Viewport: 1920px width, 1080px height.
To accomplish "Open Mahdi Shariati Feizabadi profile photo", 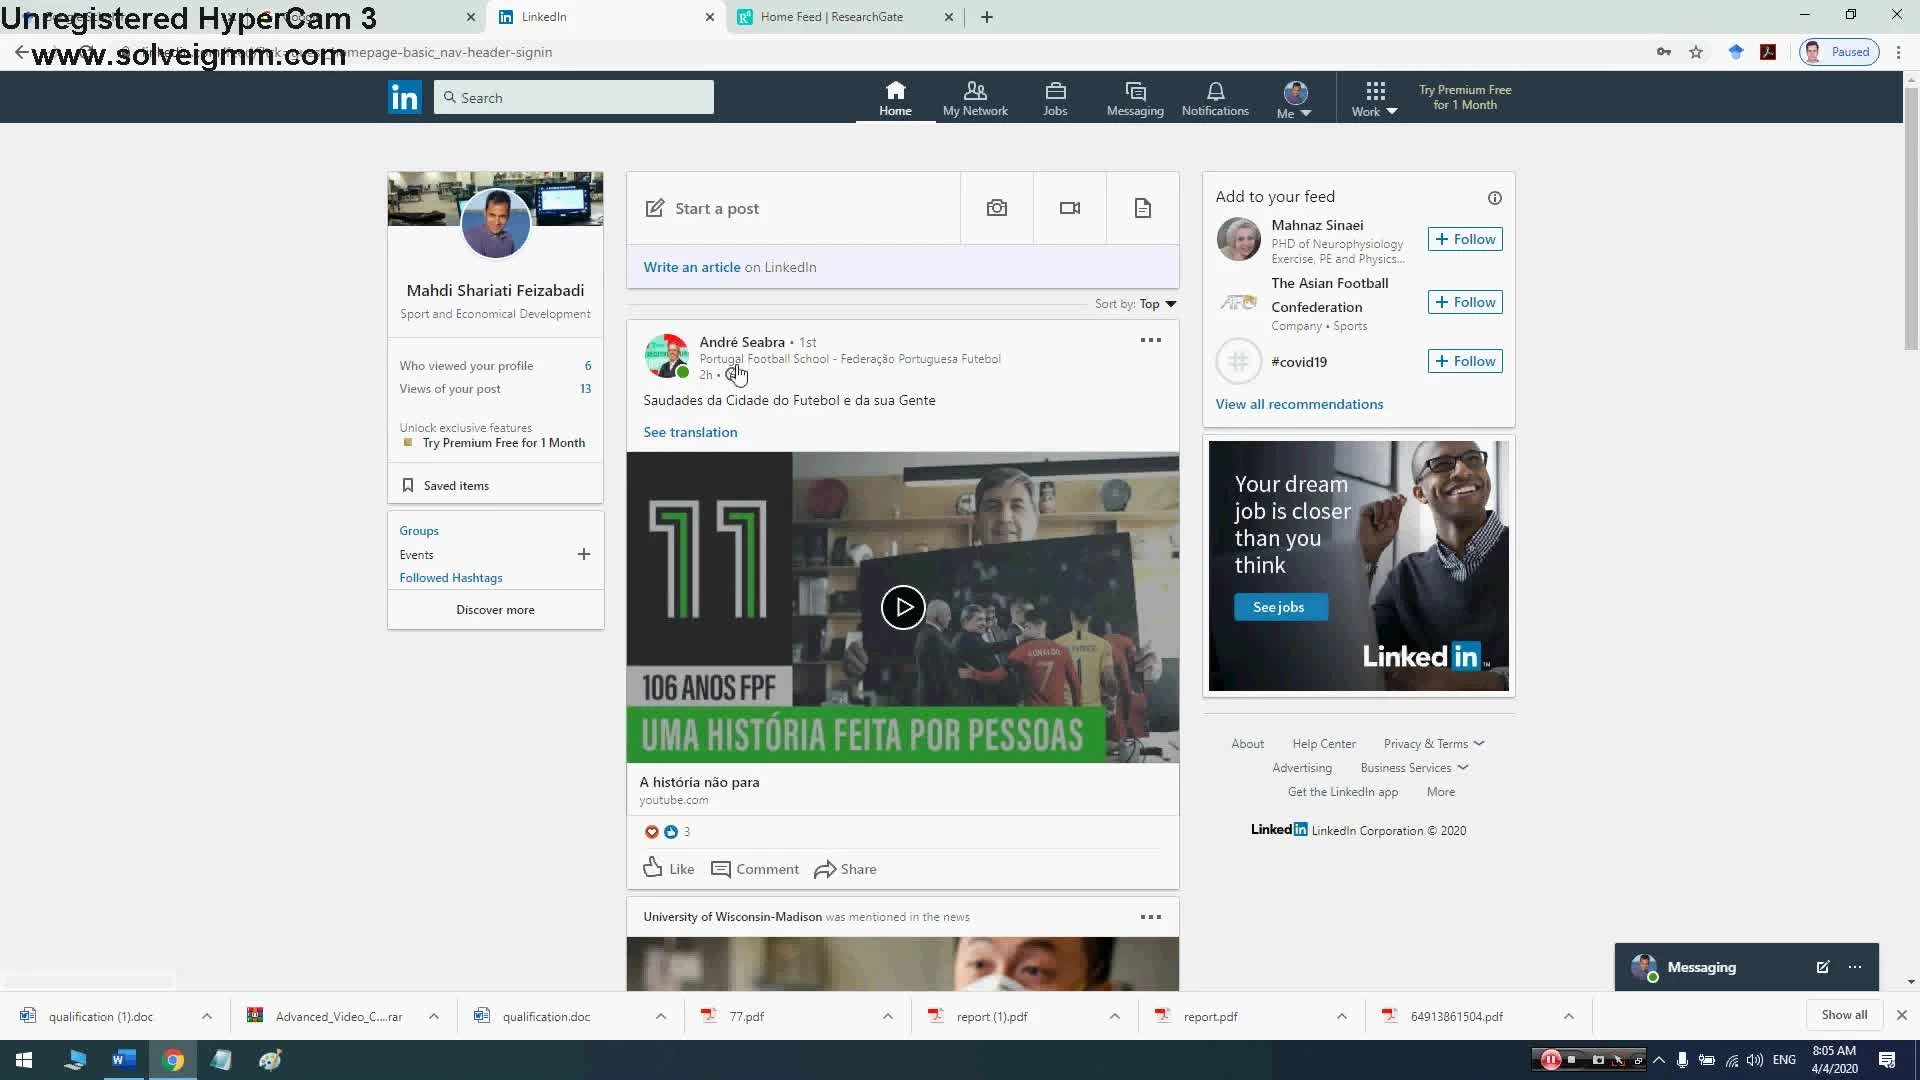I will tap(495, 223).
